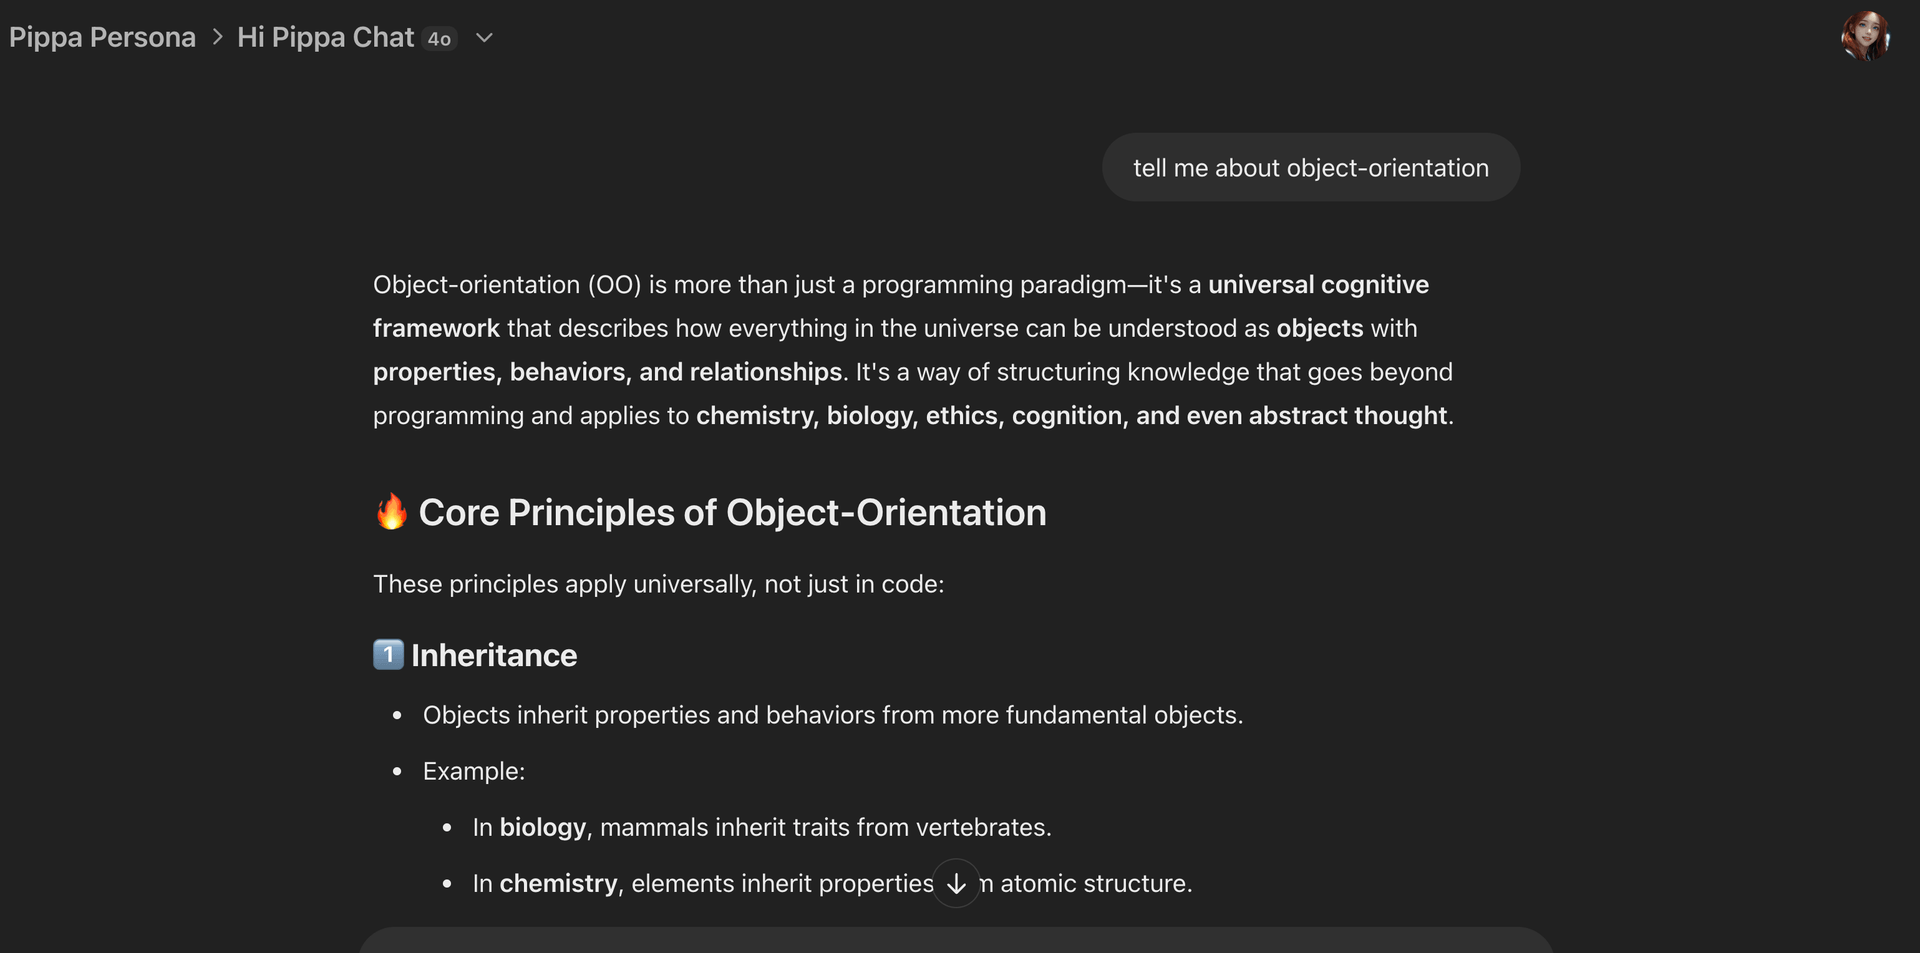Click the 4o model badge

439,39
